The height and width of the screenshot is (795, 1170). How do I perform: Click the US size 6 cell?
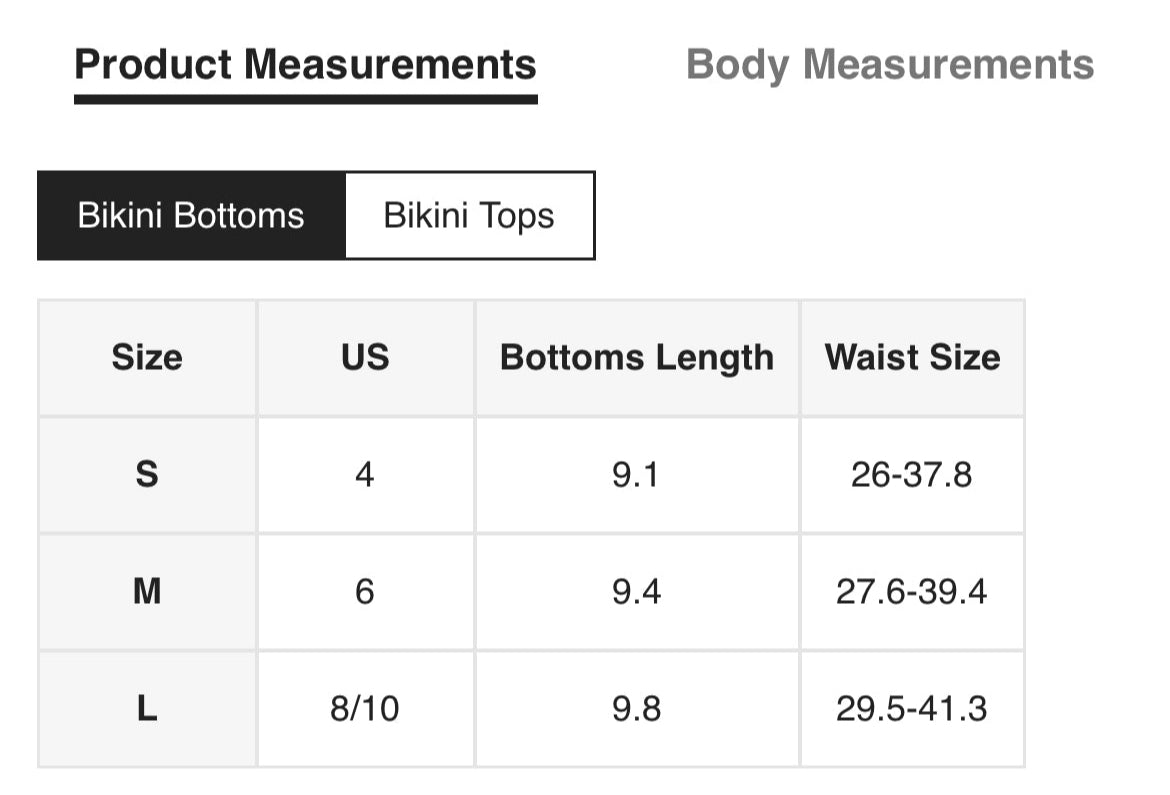click(x=365, y=592)
